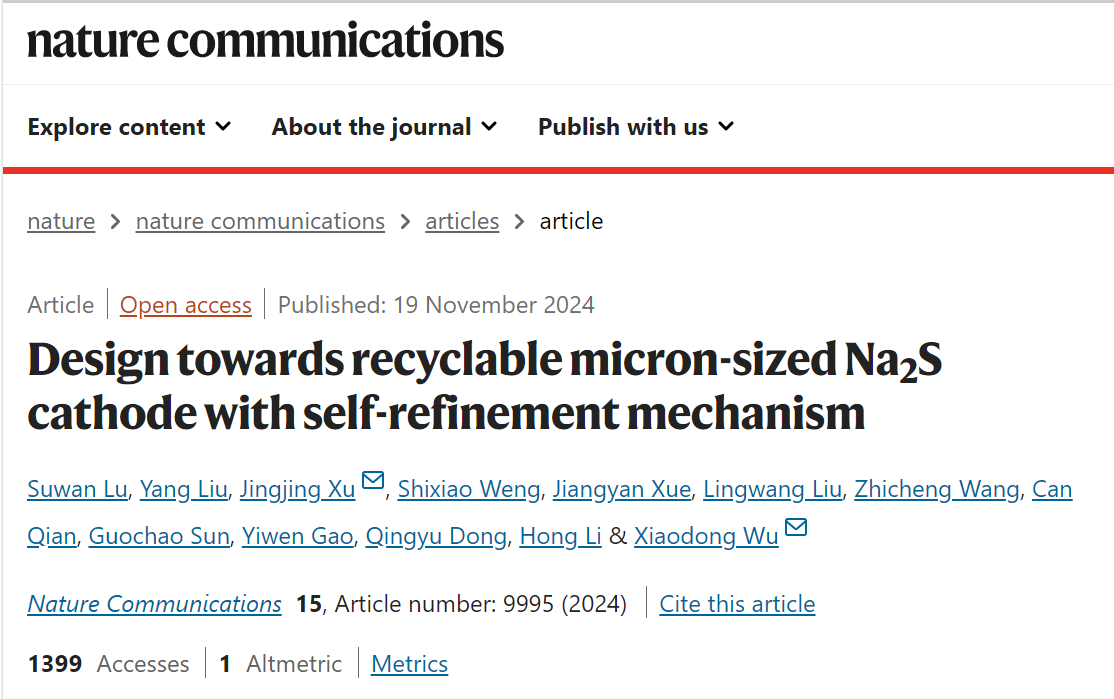1114x699 pixels.
Task: Click email envelope icon after Jingjing Xu
Action: [x=372, y=481]
